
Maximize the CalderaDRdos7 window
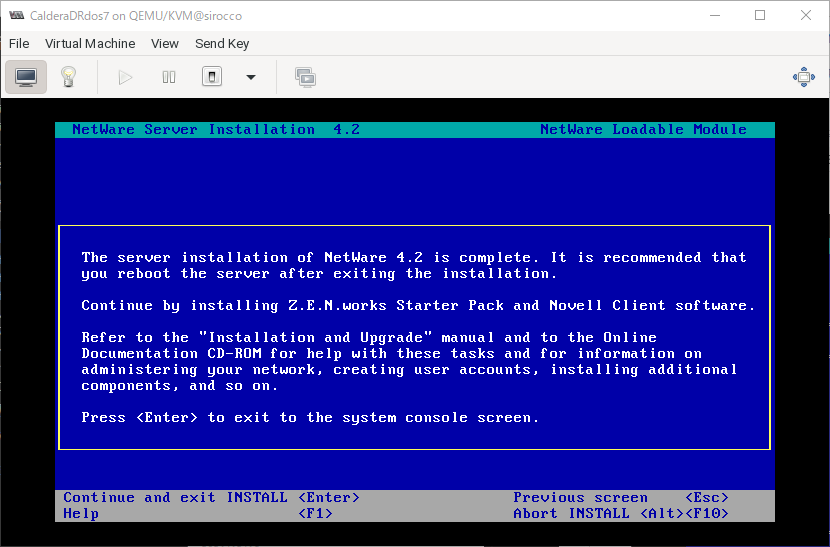760,15
